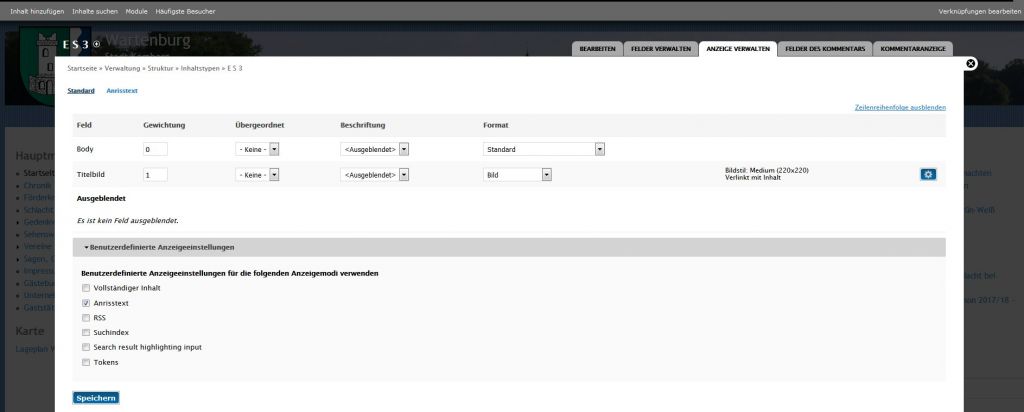Enable Search result highlighting input checkbox

(x=86, y=347)
